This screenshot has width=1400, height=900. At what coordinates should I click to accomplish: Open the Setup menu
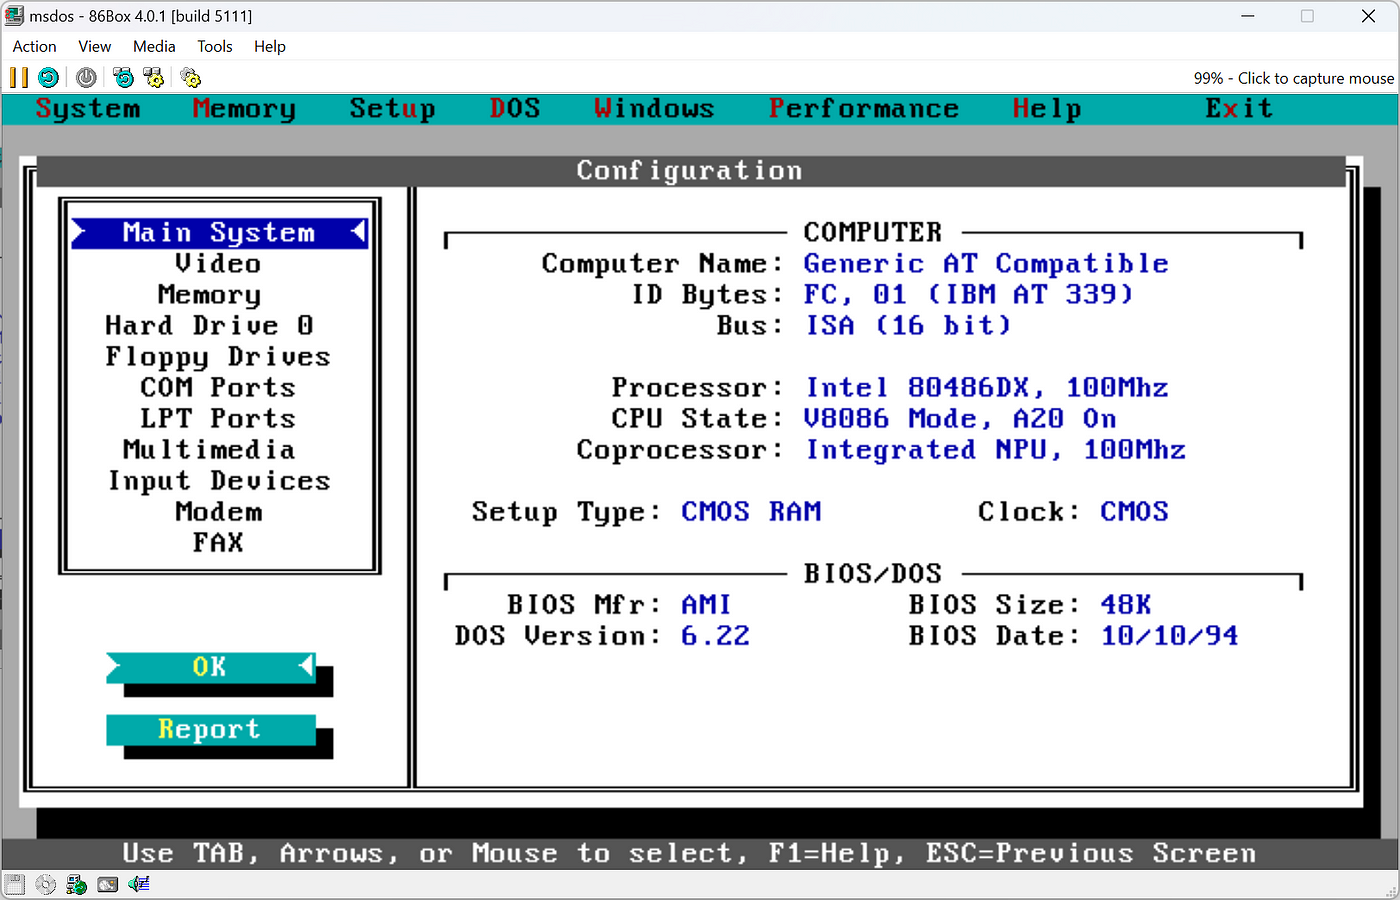point(392,108)
